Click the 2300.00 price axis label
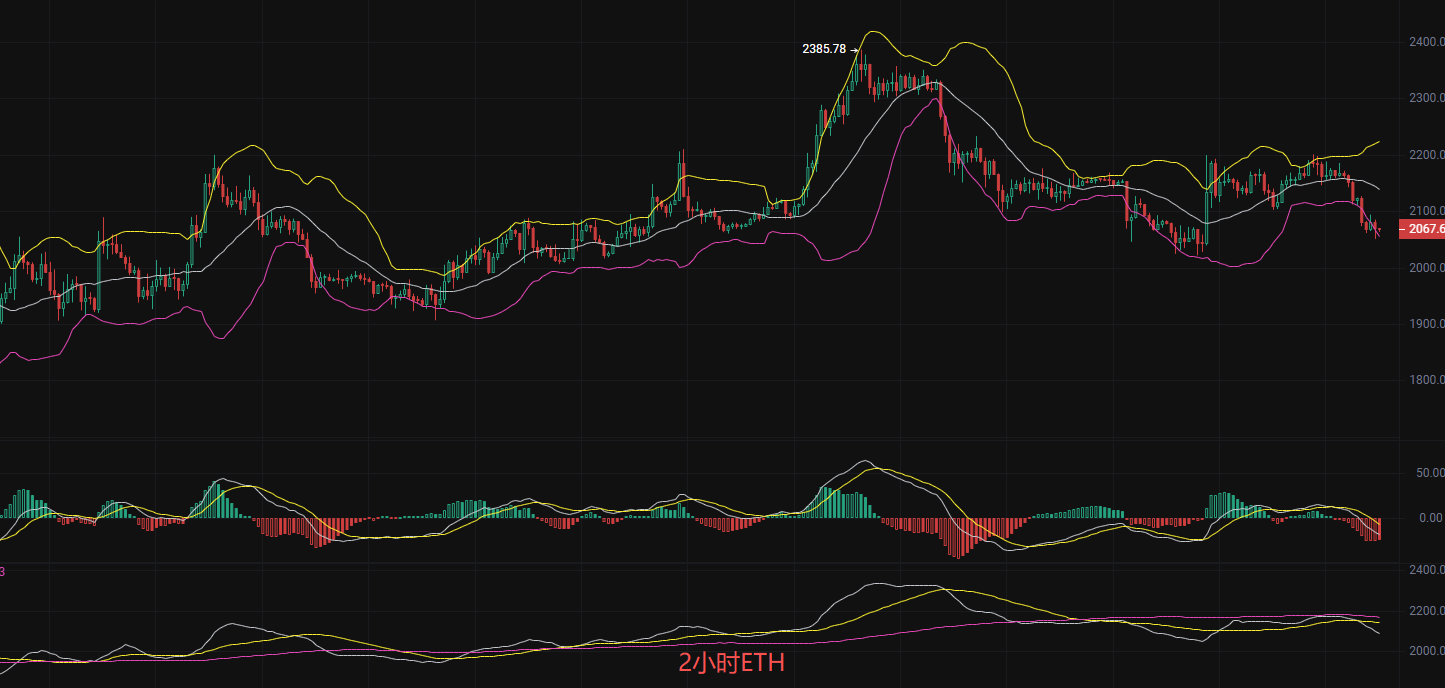The width and height of the screenshot is (1445, 688). (1425, 98)
